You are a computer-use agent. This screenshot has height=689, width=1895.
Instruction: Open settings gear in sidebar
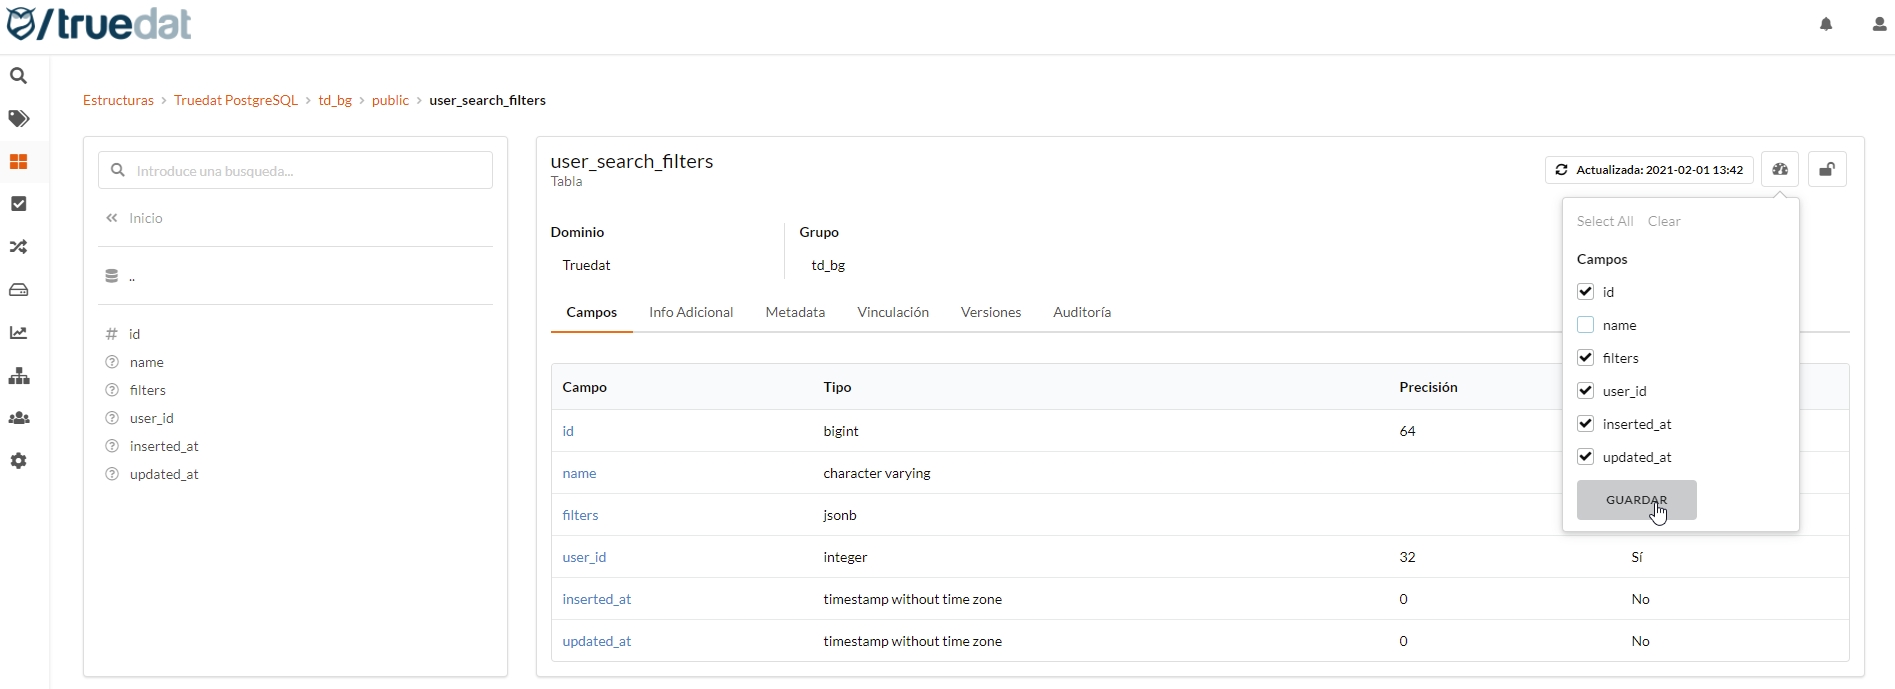18,461
